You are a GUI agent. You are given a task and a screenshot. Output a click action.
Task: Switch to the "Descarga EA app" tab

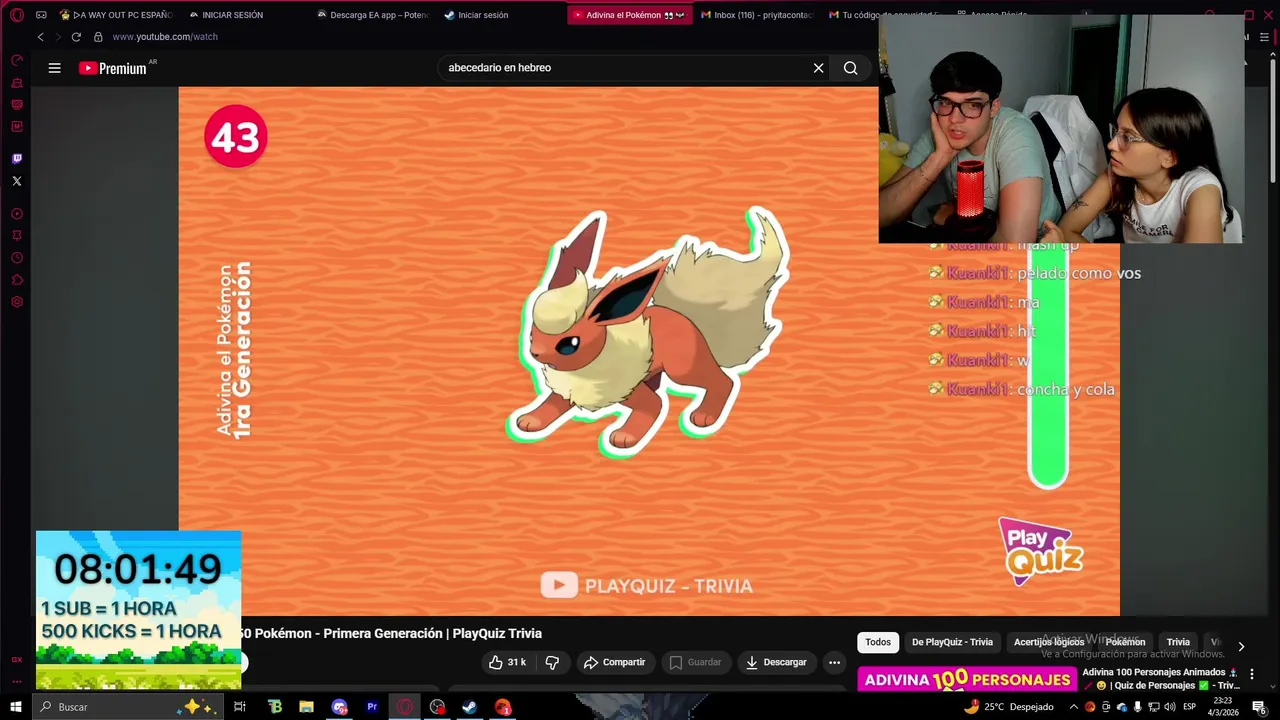tap(373, 15)
